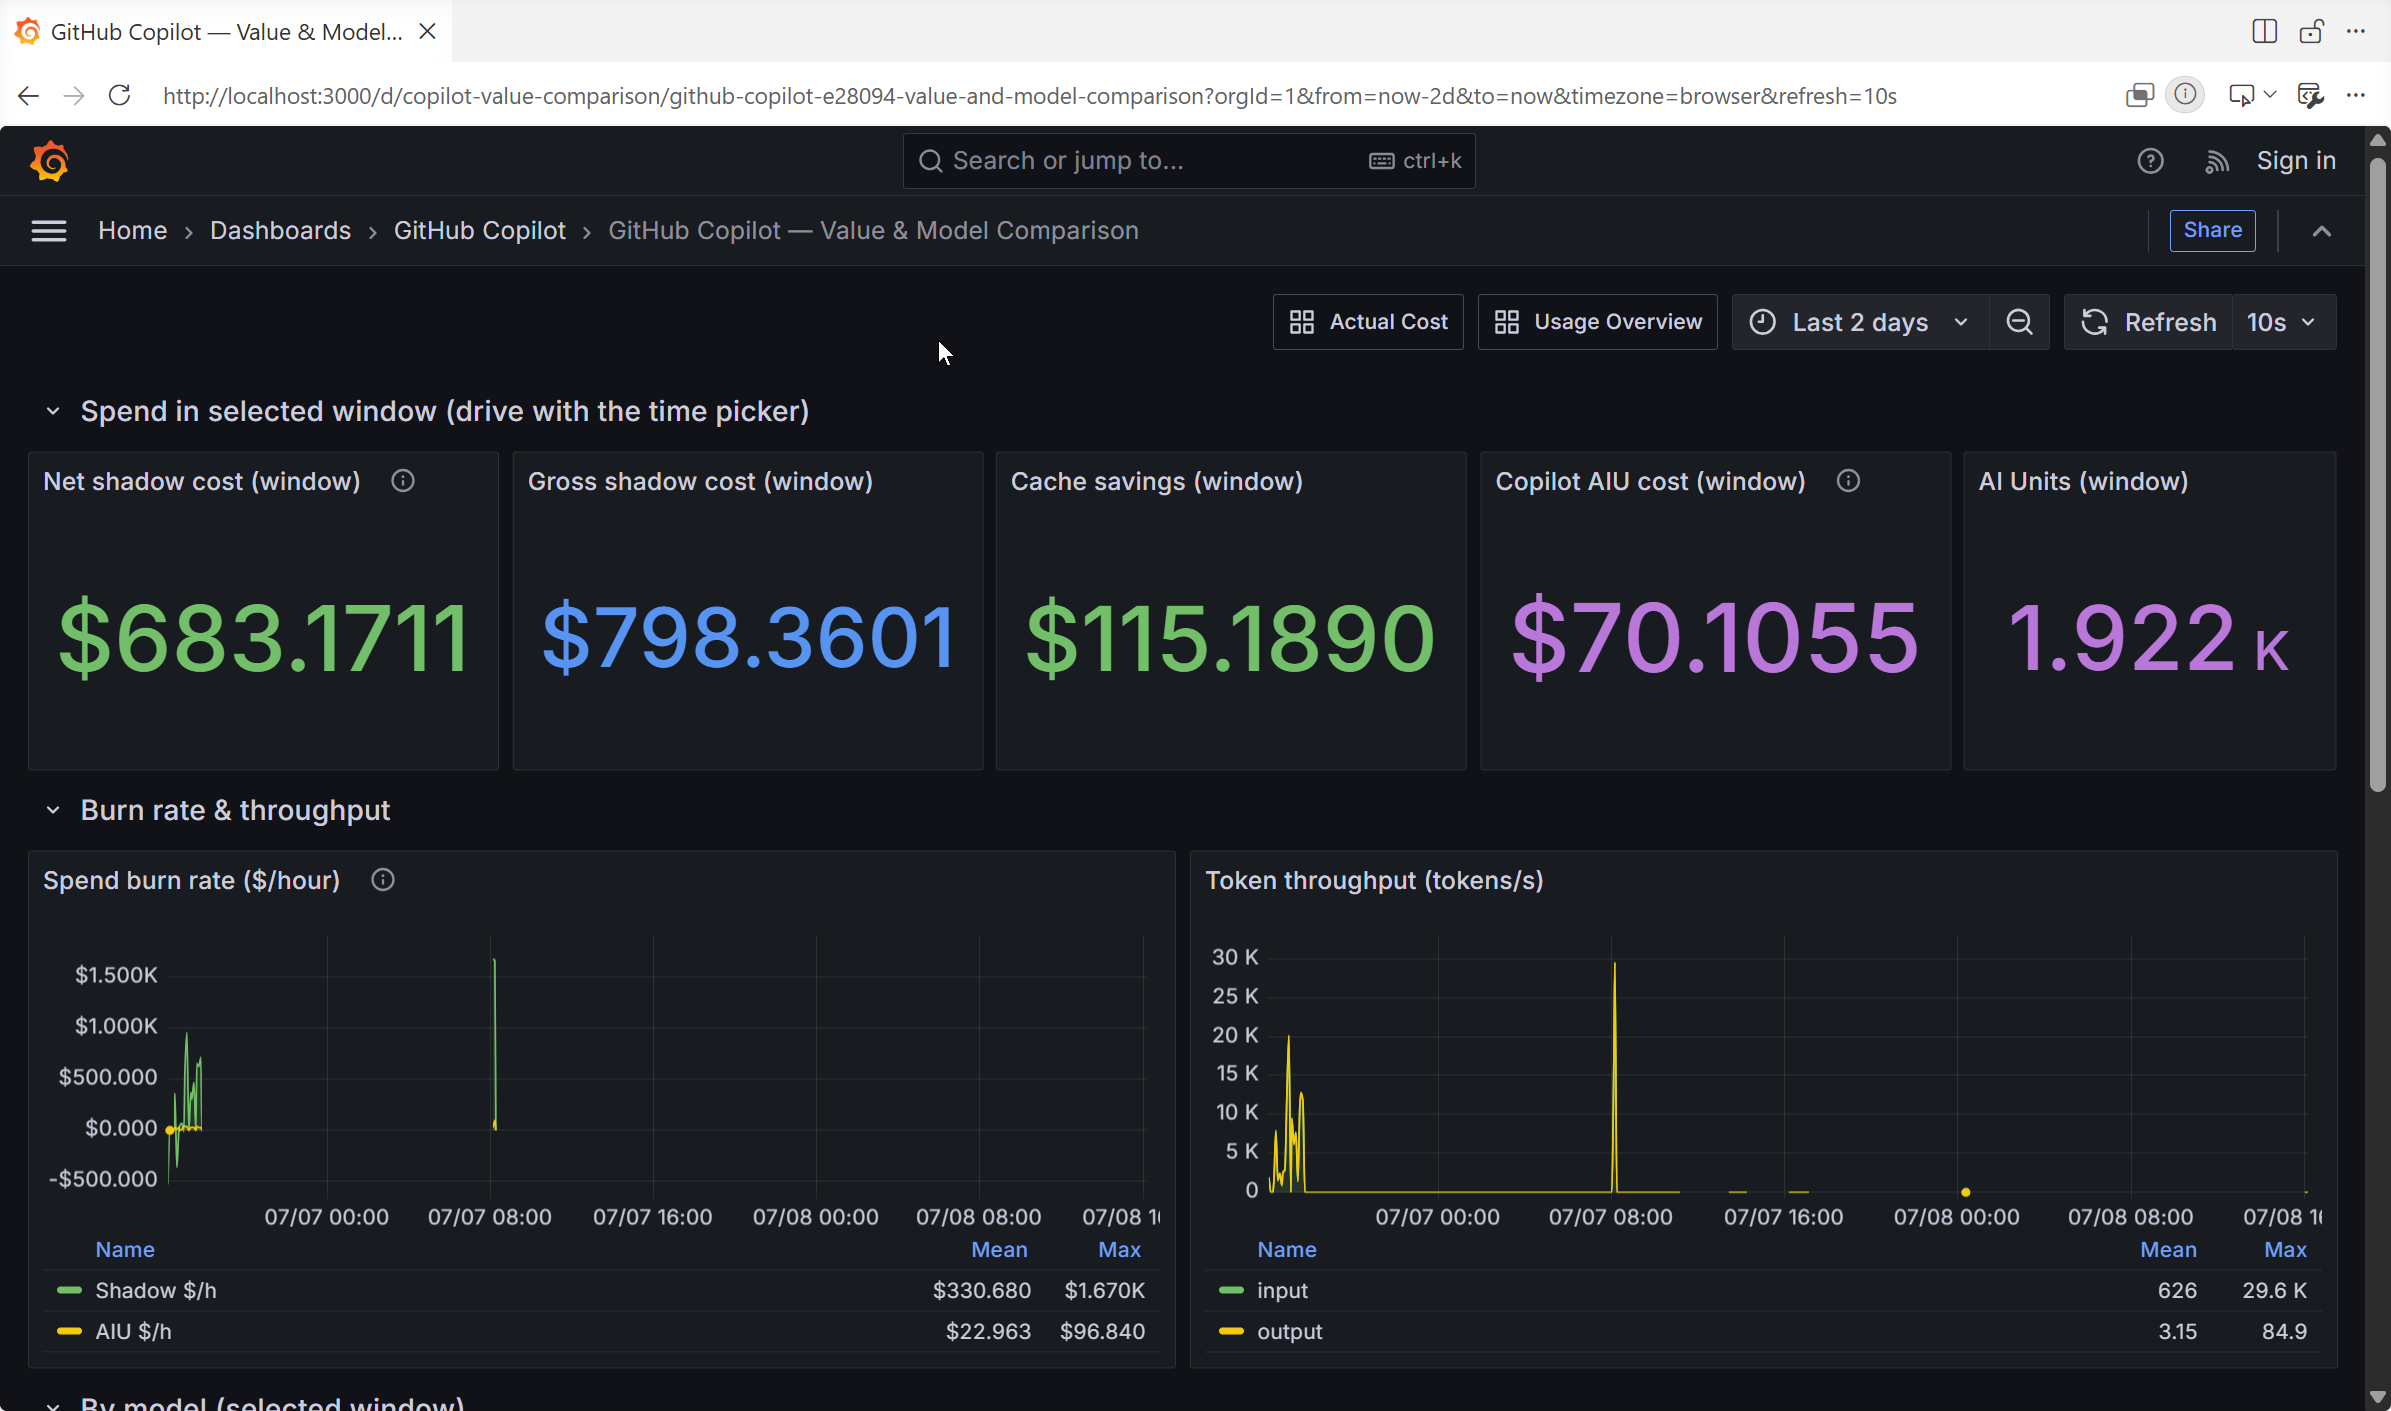This screenshot has height=1411, width=2391.
Task: Click Shadow $/h green color swatch
Action: (x=69, y=1290)
